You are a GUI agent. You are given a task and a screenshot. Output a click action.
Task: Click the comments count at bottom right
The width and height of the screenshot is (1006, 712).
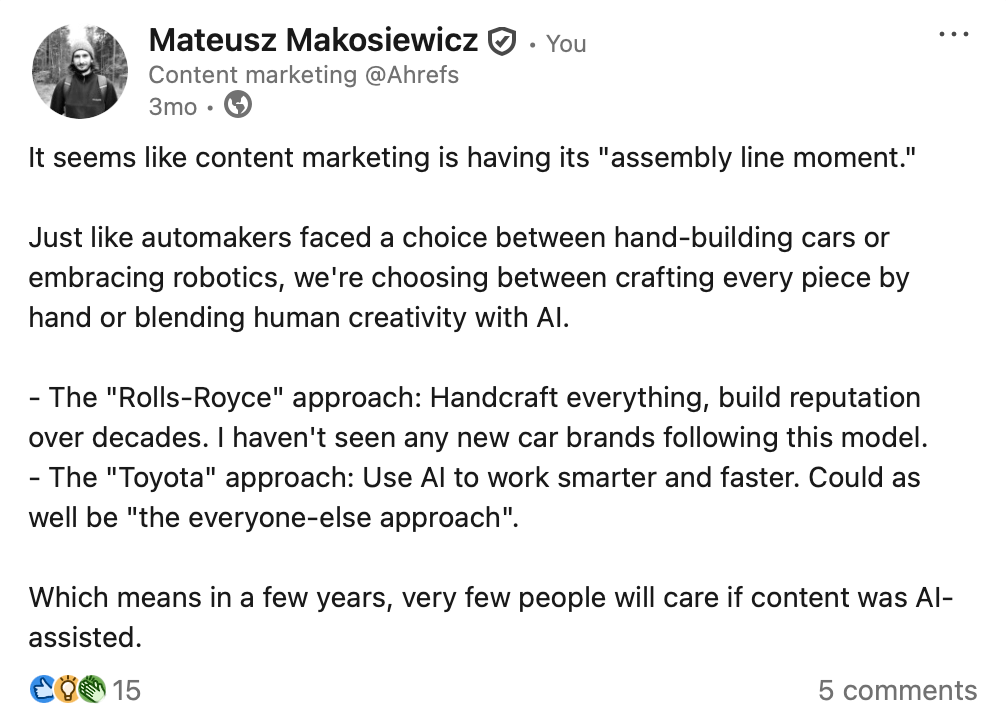900,690
